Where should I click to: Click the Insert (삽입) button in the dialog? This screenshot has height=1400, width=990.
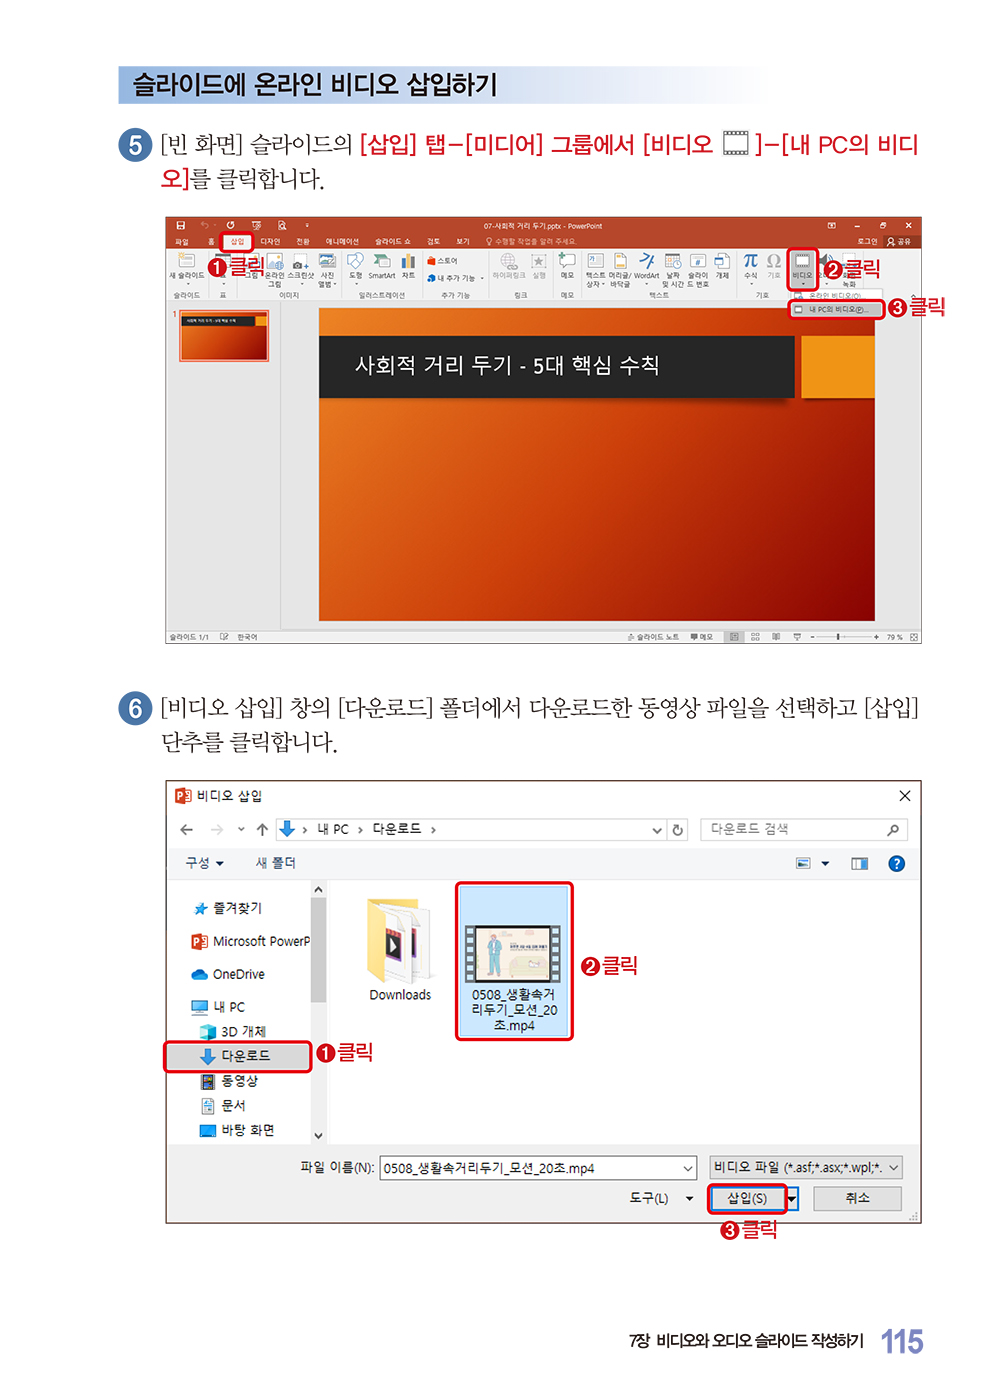[747, 1198]
